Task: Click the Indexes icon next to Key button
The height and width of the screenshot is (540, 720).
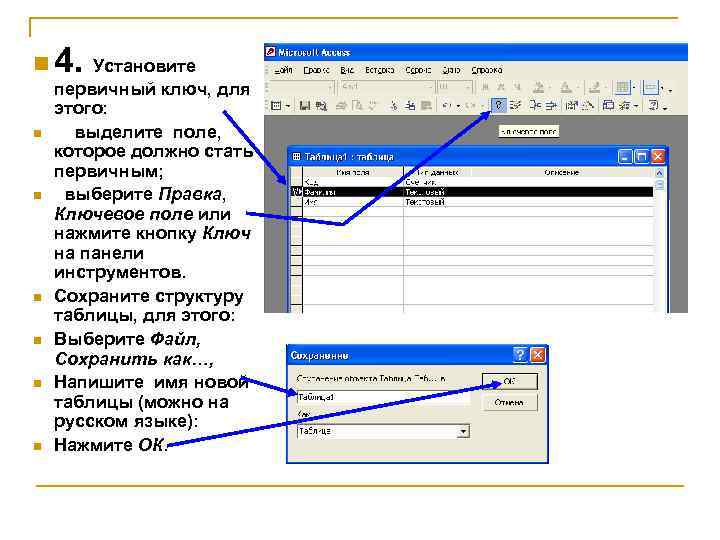Action: click(516, 106)
